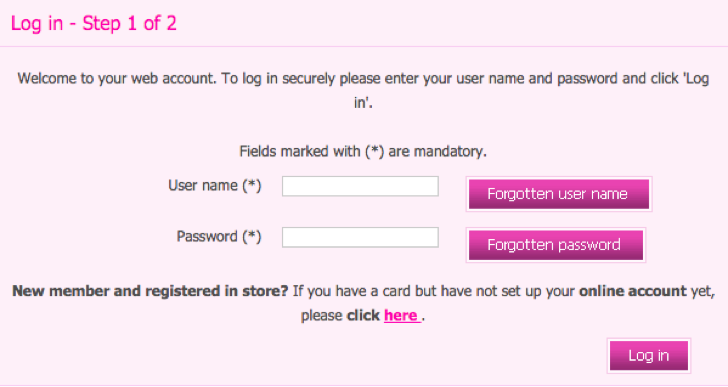Click the '(*)' symbol in the mandatory fields note

374,151
